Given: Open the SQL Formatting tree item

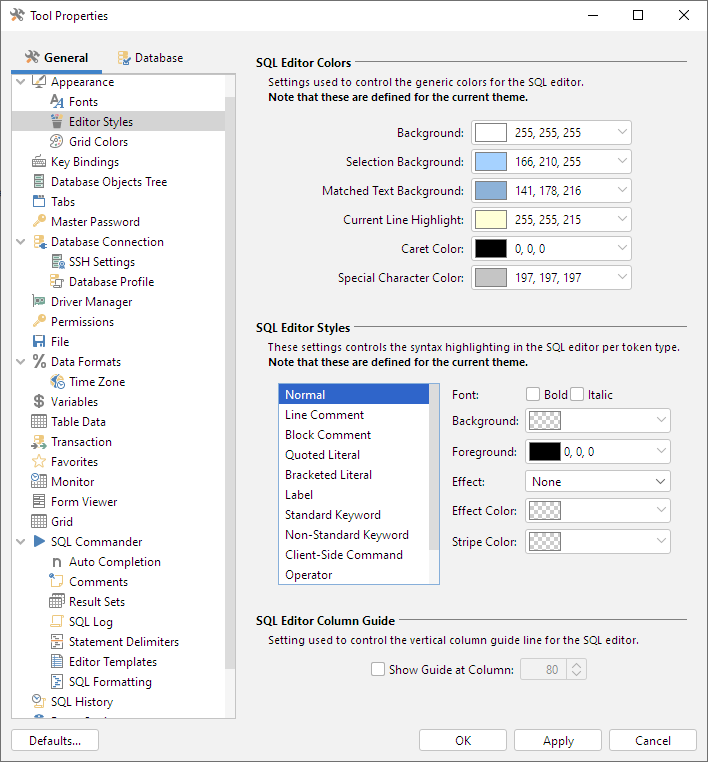Looking at the screenshot, I should tap(110, 682).
